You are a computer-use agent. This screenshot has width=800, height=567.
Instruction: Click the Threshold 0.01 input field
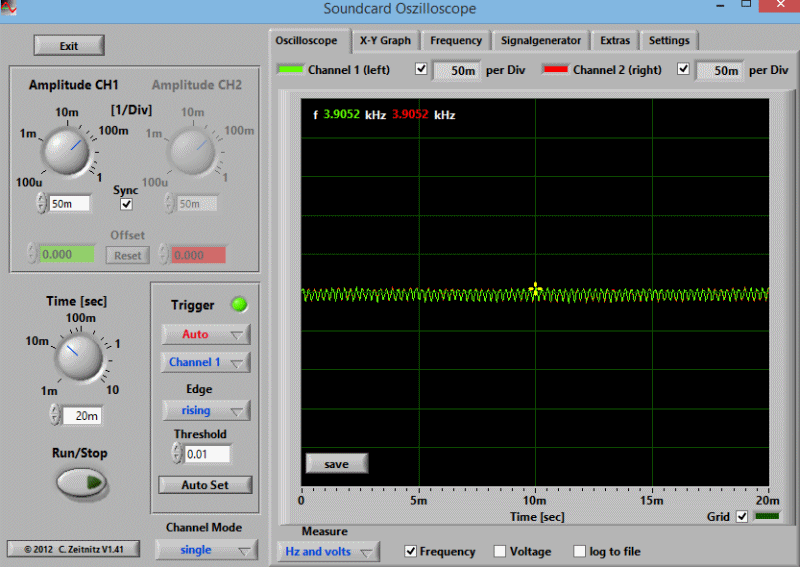[x=207, y=454]
